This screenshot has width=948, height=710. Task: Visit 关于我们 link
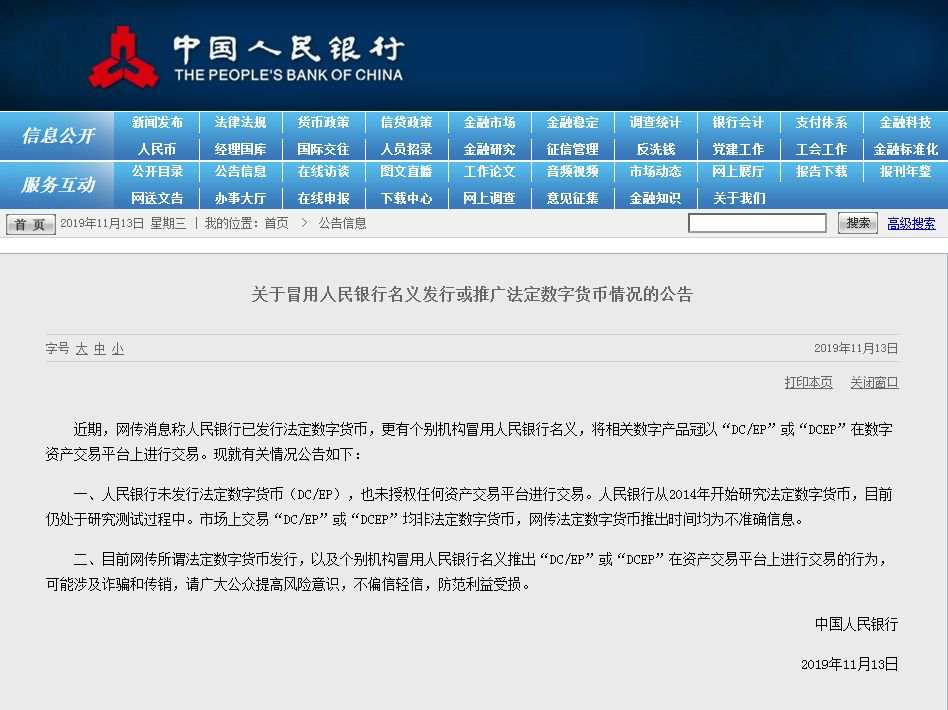[x=738, y=198]
